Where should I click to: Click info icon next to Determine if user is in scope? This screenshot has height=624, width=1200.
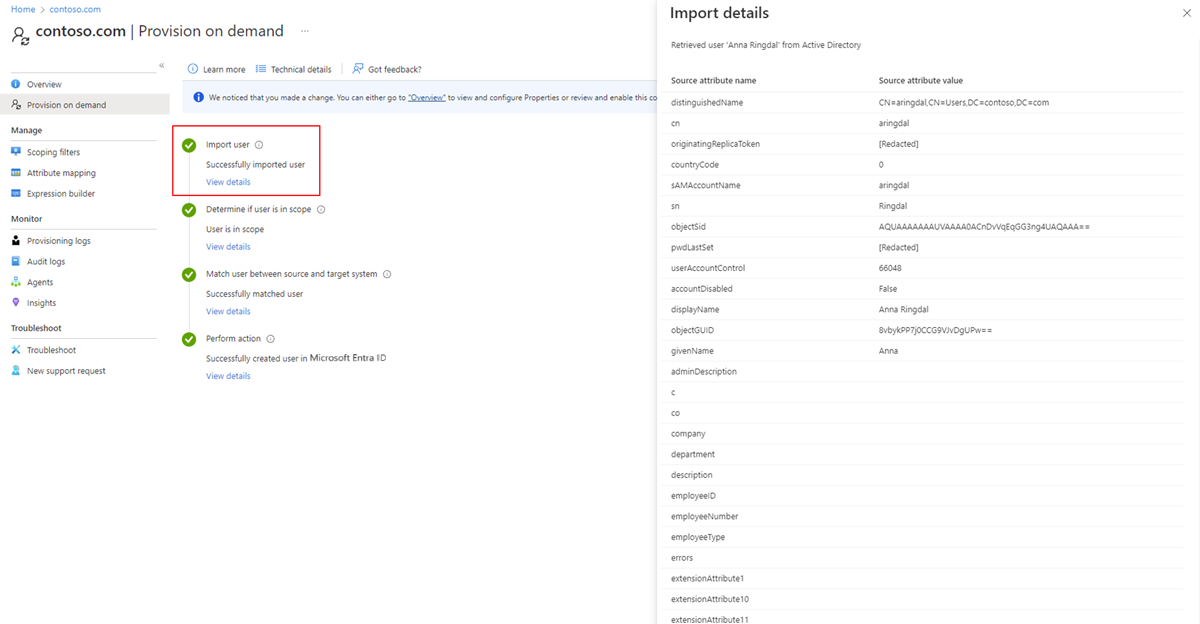click(x=321, y=210)
